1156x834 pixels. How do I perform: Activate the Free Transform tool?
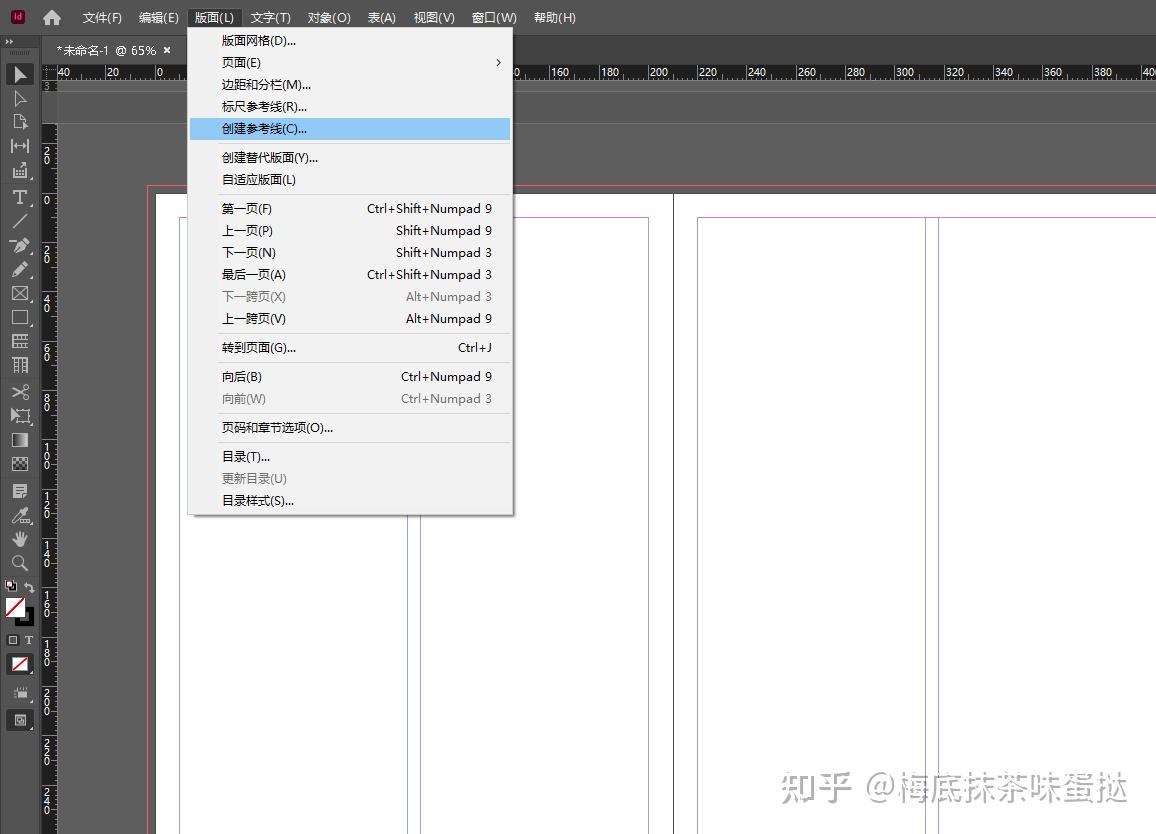click(19, 416)
